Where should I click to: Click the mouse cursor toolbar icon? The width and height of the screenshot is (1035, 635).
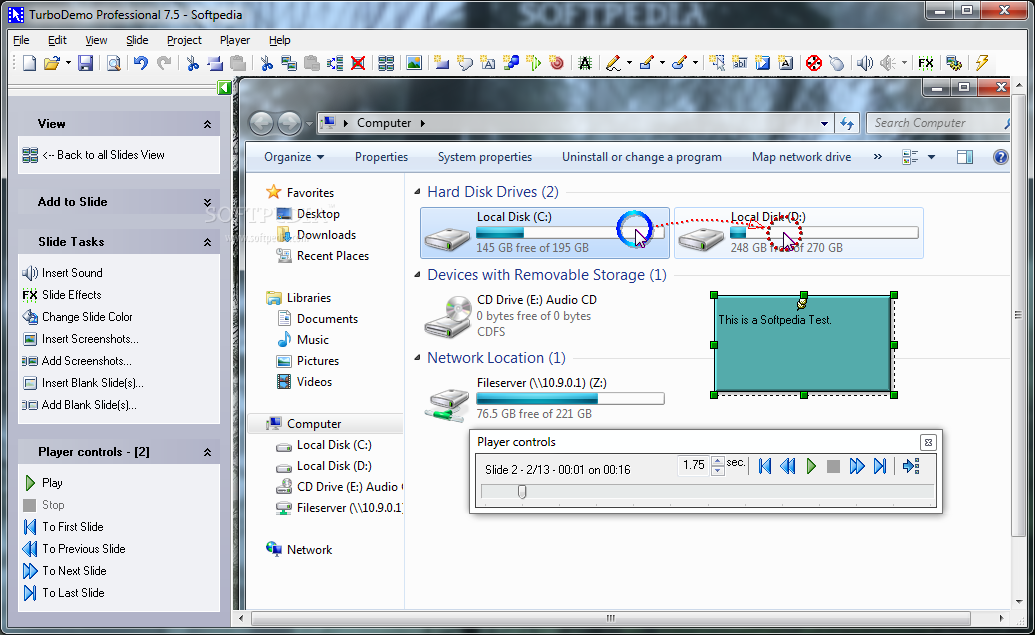point(836,63)
